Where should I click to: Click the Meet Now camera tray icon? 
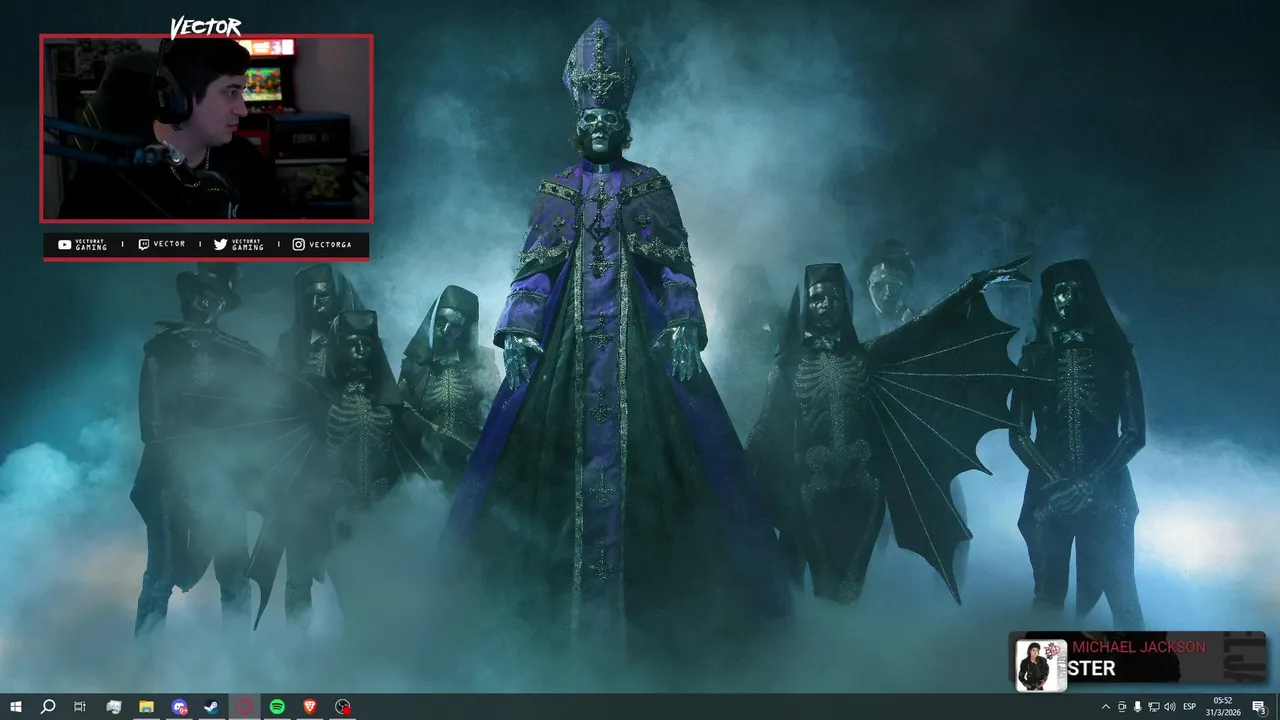(x=1122, y=707)
